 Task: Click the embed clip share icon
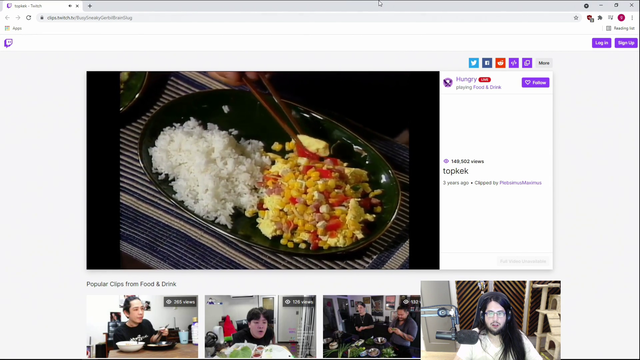click(513, 63)
